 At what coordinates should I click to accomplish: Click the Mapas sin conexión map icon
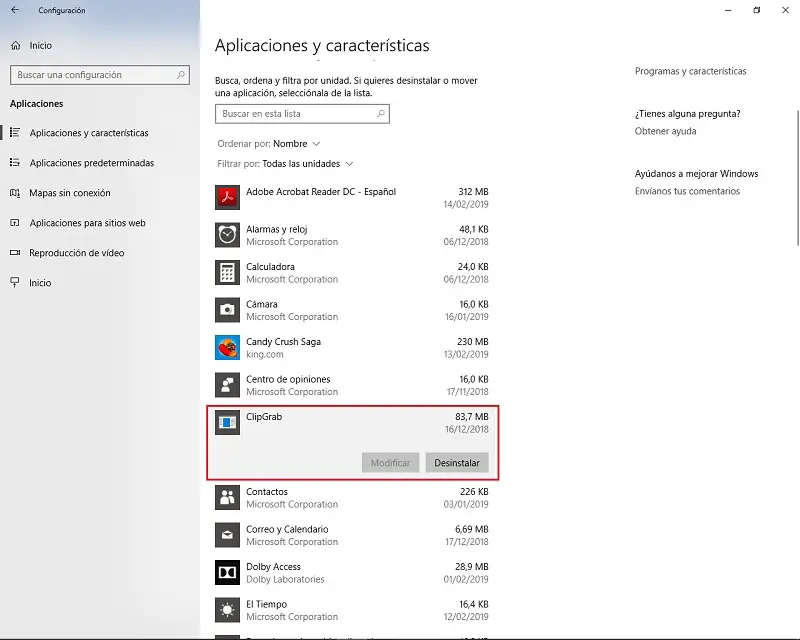(15, 193)
